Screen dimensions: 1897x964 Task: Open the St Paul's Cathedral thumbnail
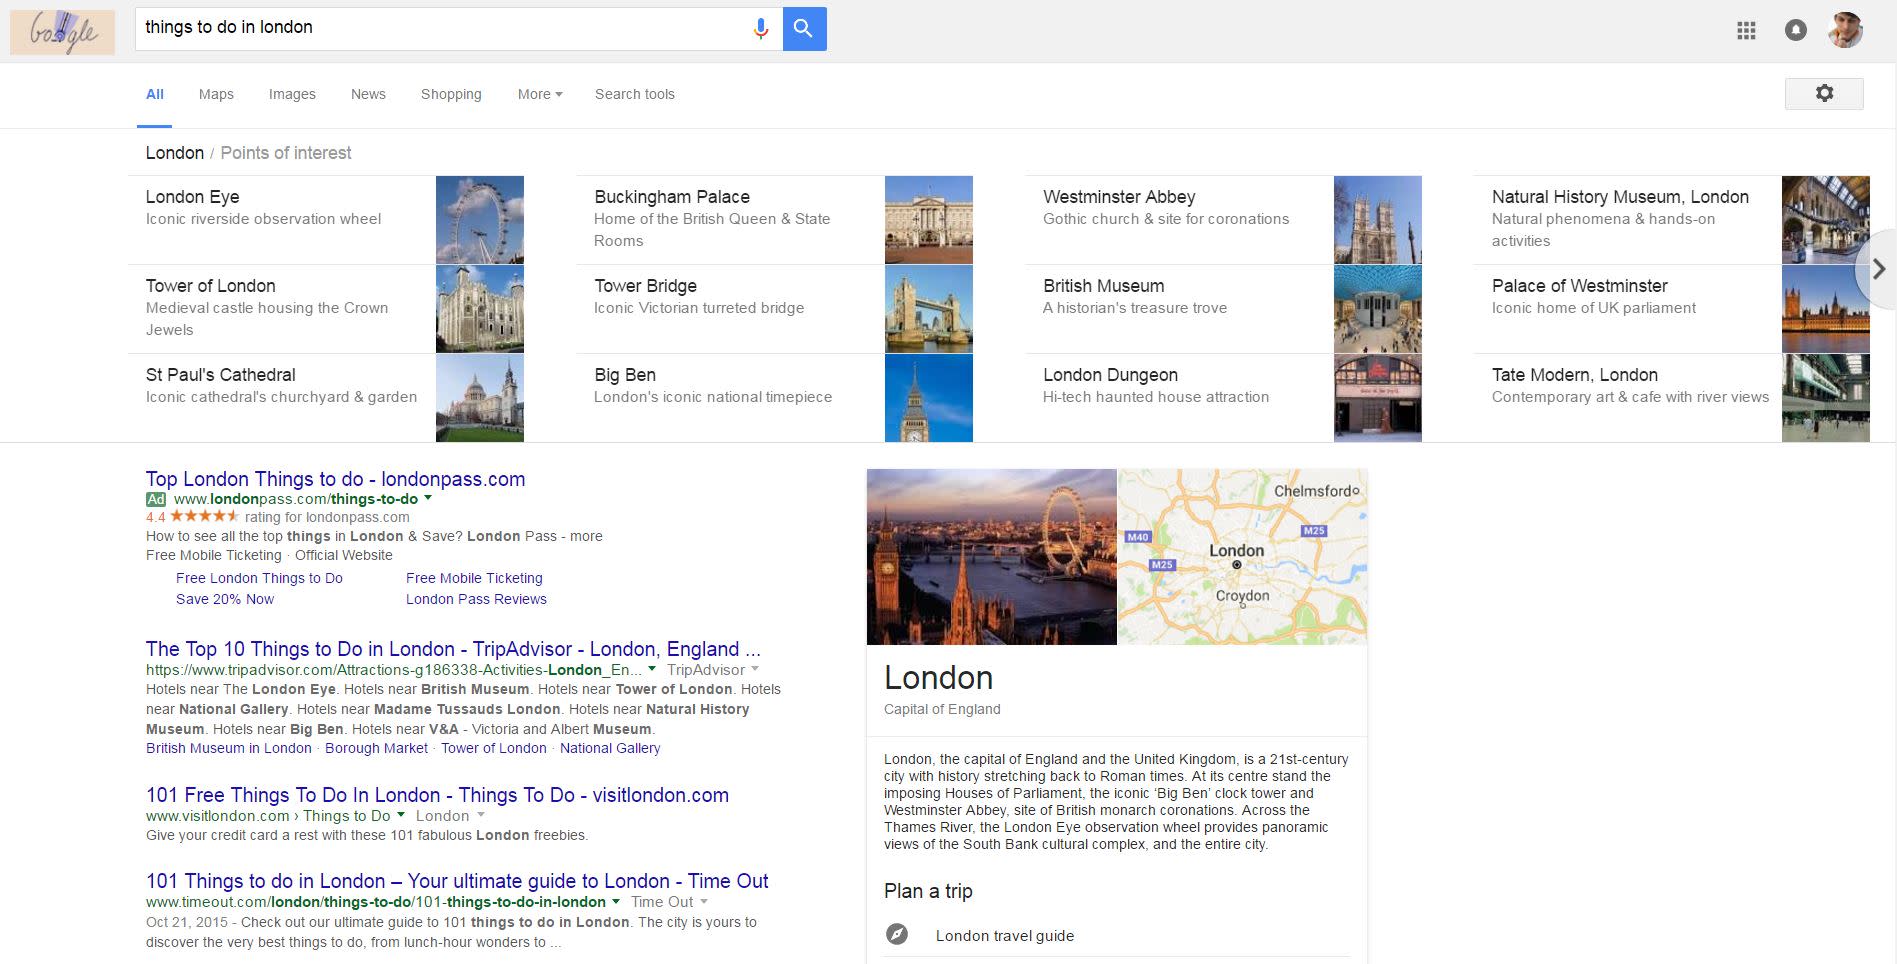[x=480, y=398]
